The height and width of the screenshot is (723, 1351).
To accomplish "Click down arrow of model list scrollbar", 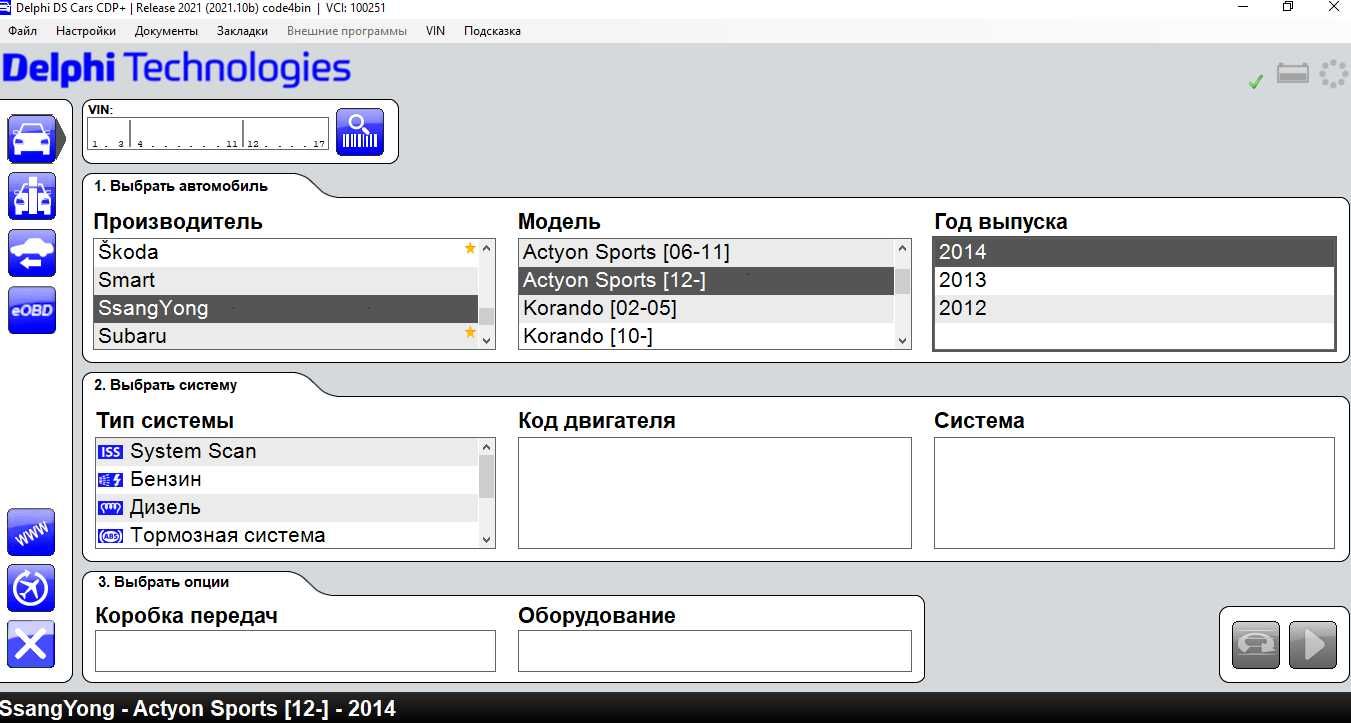I will [x=903, y=340].
